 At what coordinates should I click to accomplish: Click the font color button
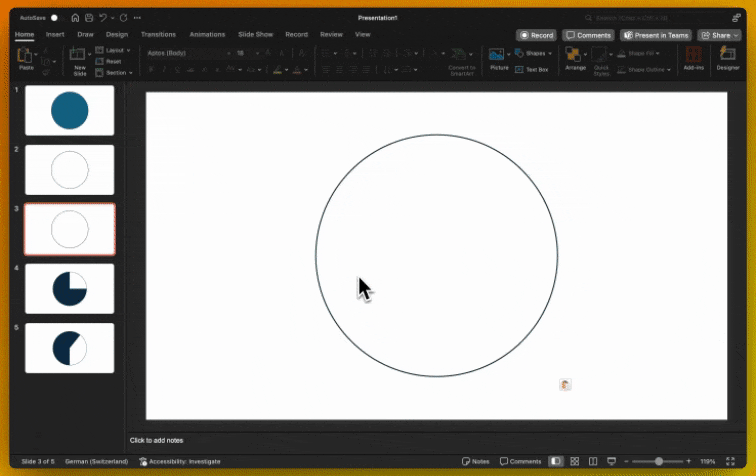(x=297, y=70)
